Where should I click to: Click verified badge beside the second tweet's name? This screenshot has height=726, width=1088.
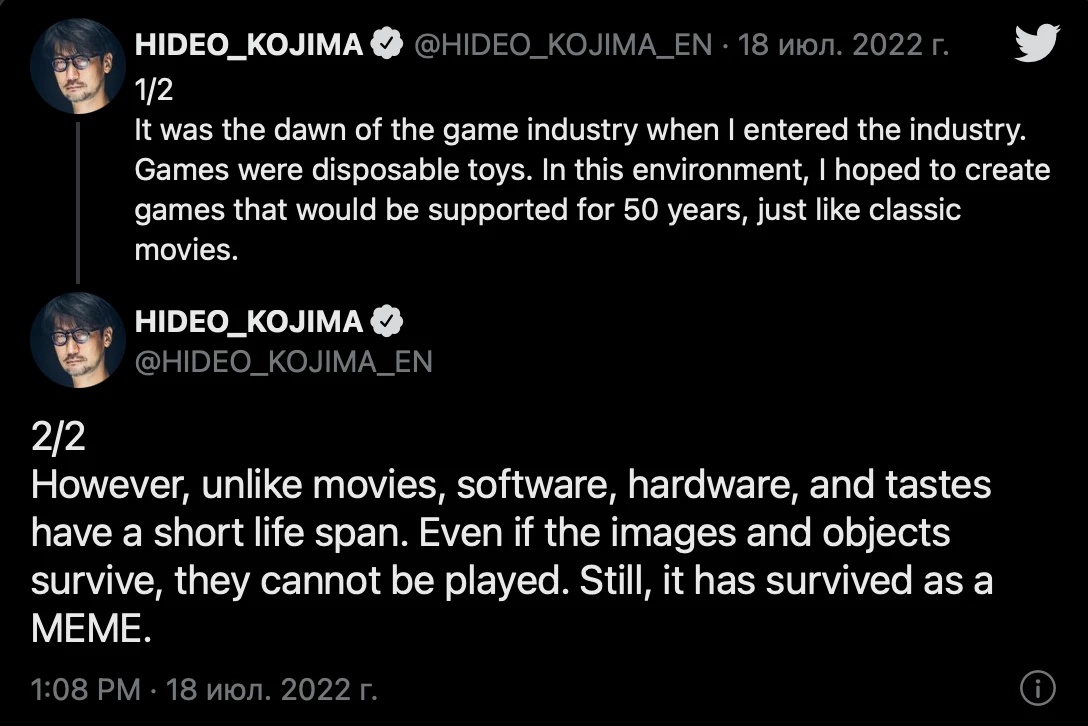tap(386, 321)
